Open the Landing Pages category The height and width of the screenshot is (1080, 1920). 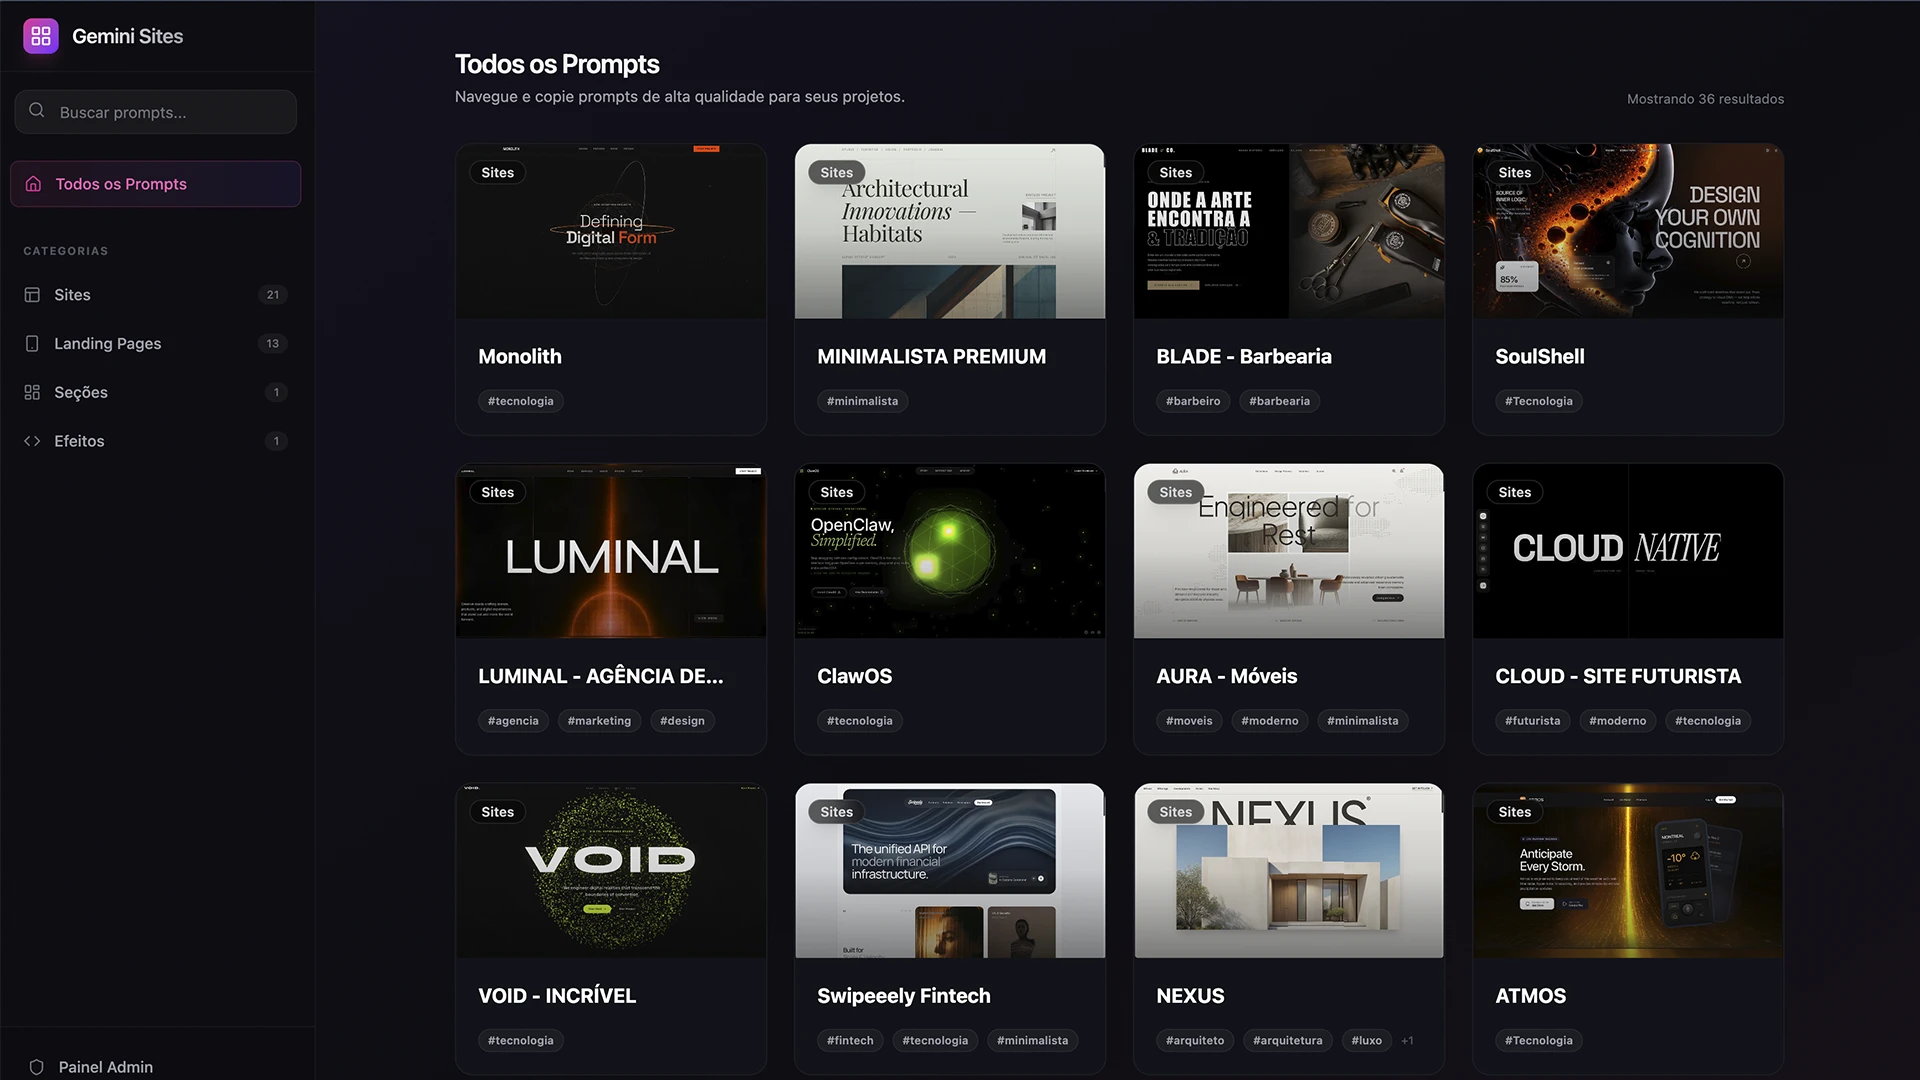[x=107, y=343]
